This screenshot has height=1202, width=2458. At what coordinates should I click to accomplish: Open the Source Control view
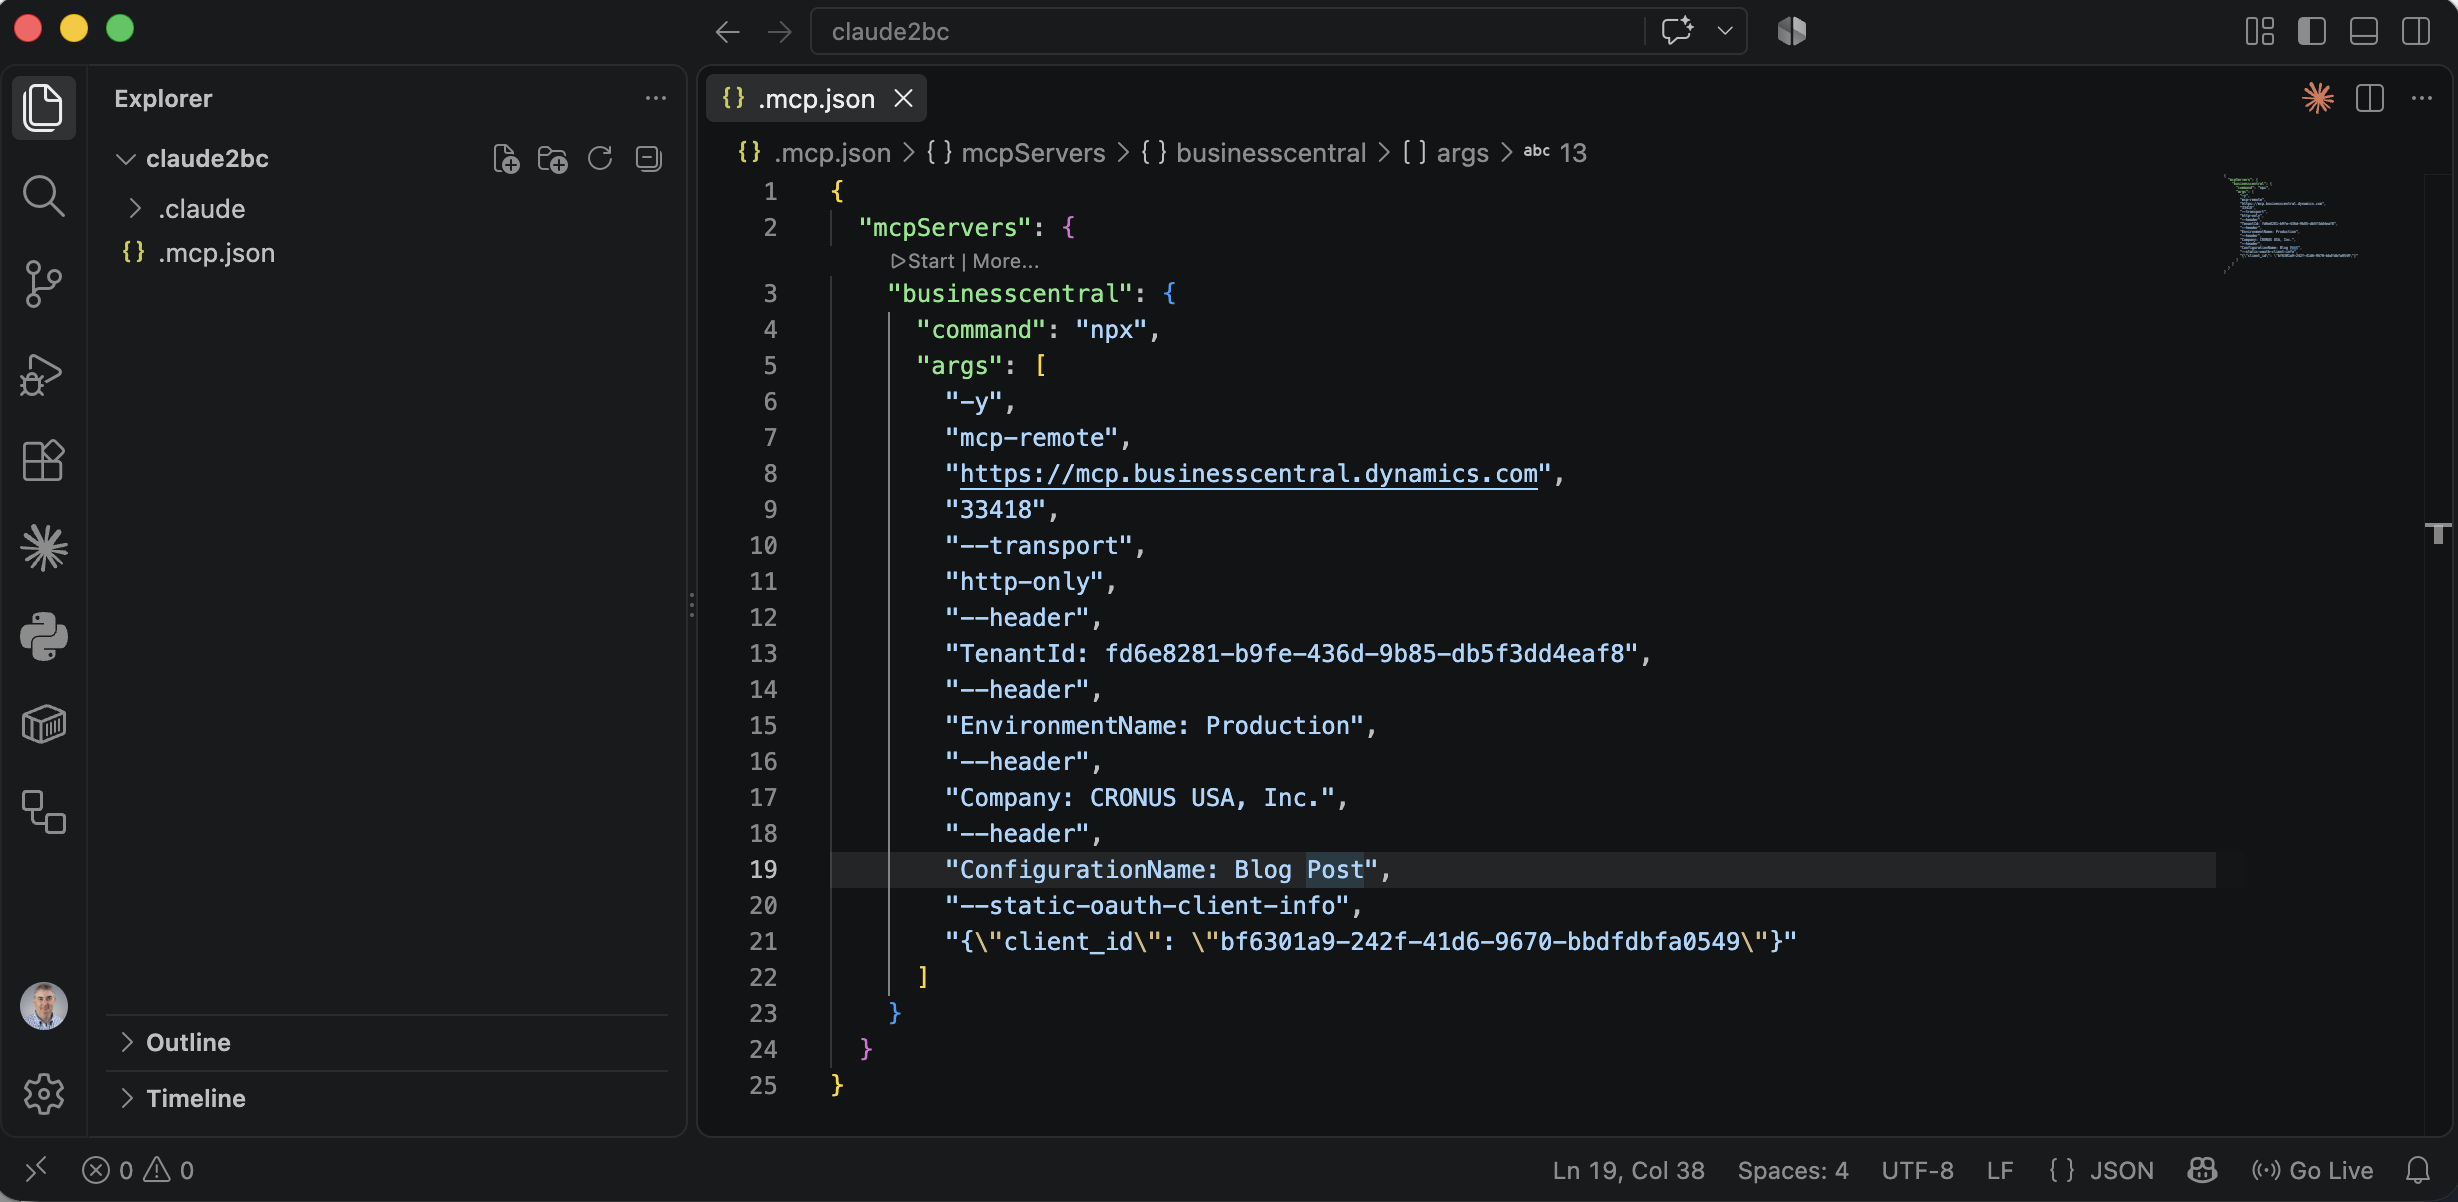tap(43, 284)
